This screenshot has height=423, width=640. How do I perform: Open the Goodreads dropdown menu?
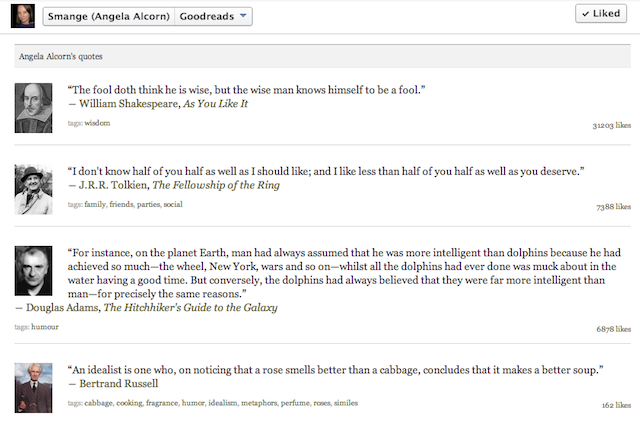[x=213, y=16]
